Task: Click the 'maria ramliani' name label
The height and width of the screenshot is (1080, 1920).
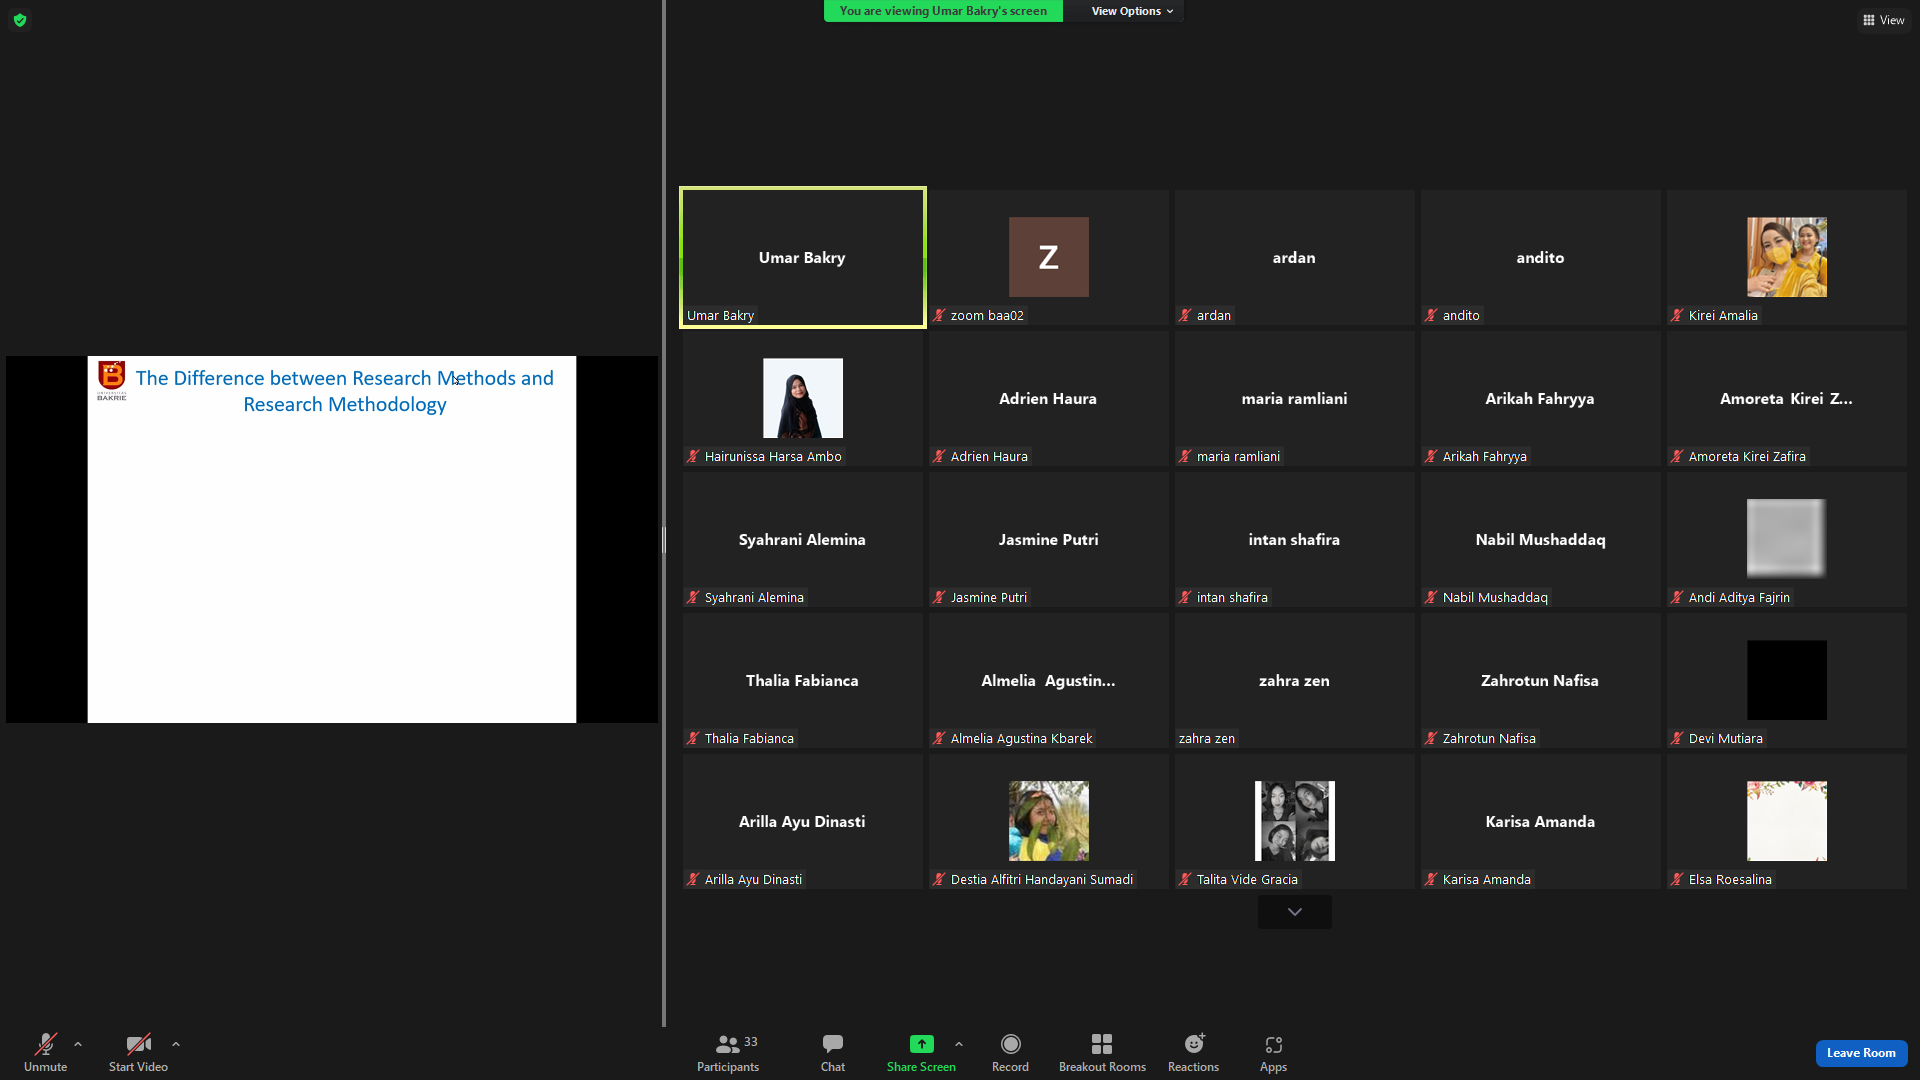Action: (x=1238, y=457)
